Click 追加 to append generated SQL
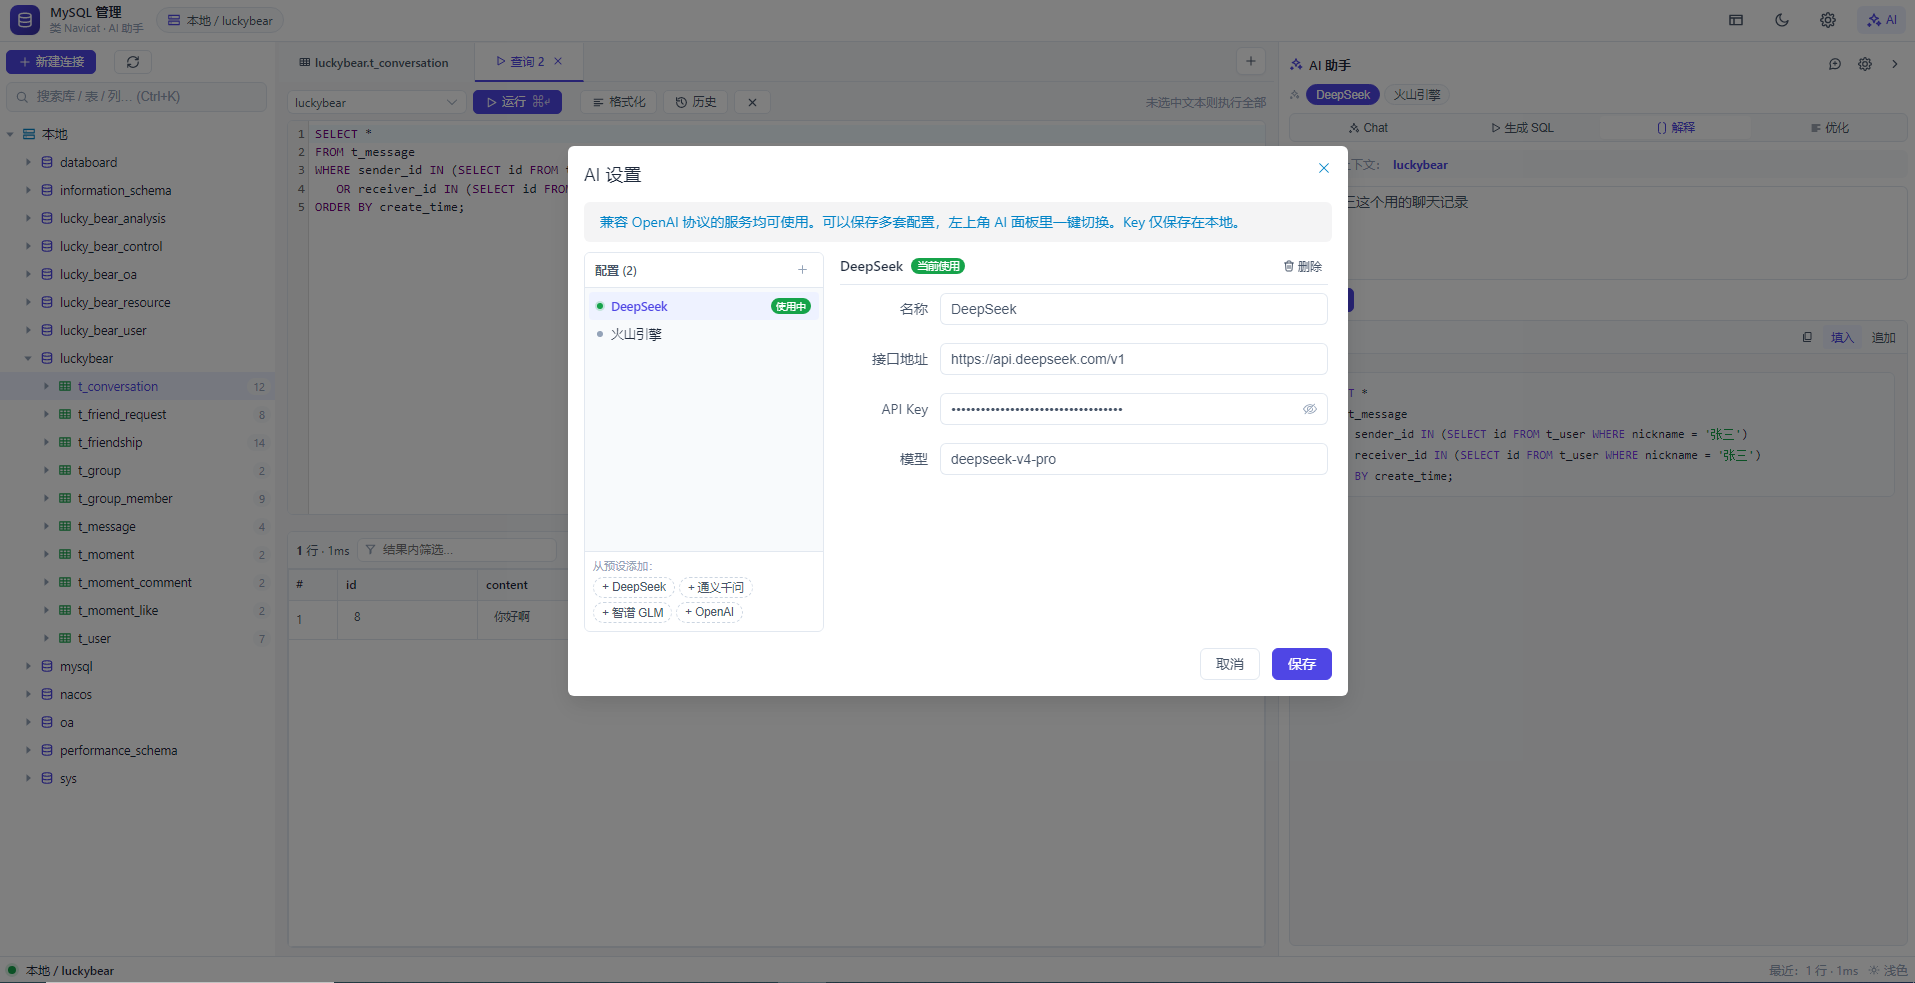The height and width of the screenshot is (983, 1915). tap(1884, 338)
